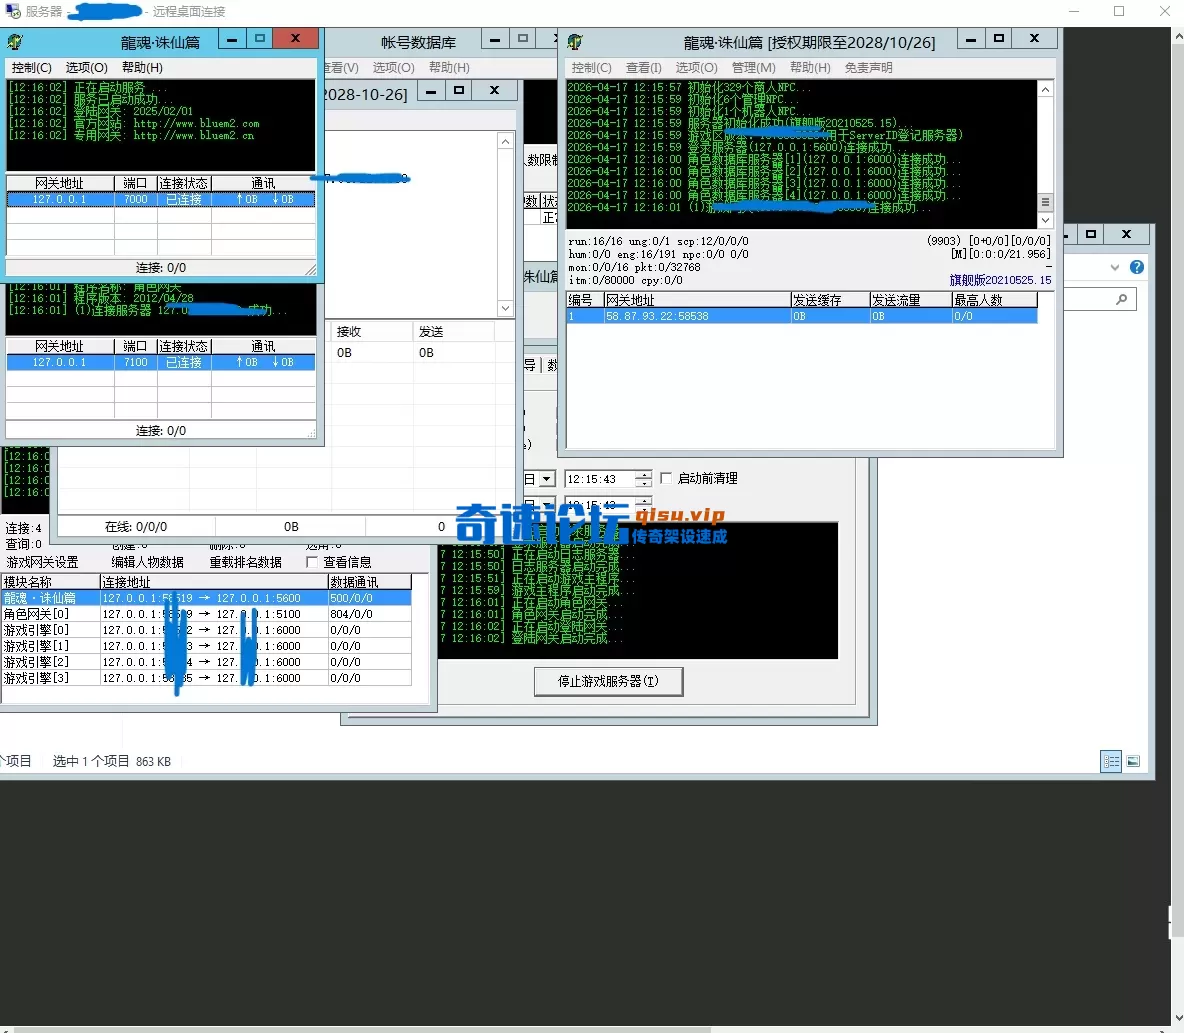Click the blue help question mark icon
Viewport: 1184px width, 1033px height.
pos(1137,267)
